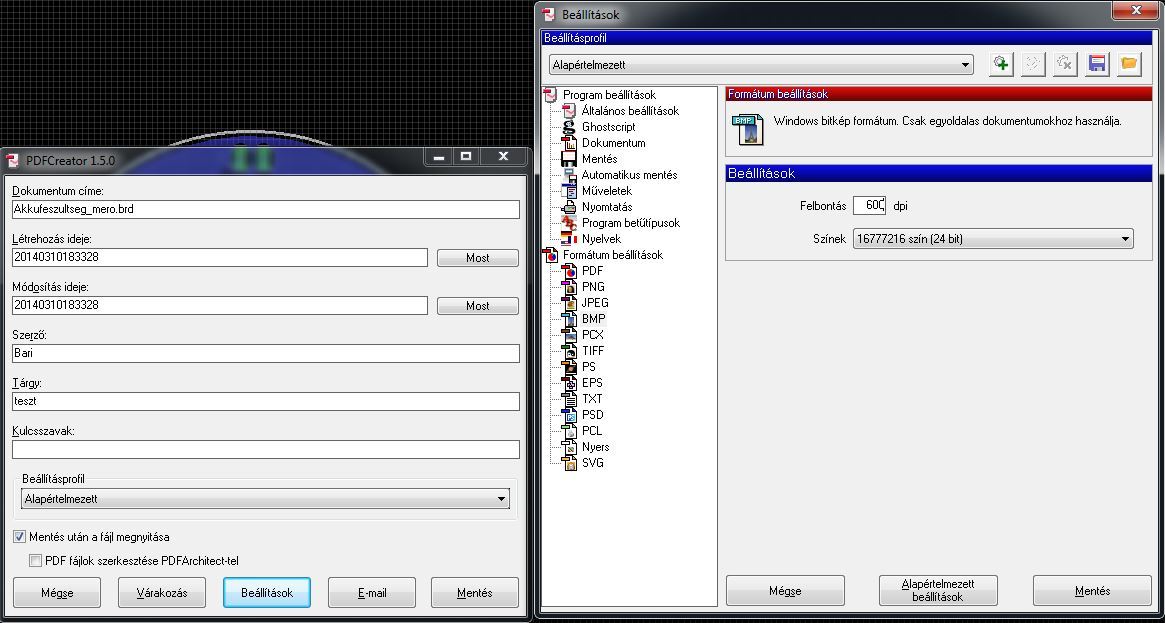Screen dimensions: 1165x623
Task: Select Nyelvek language settings
Action: (x=601, y=239)
